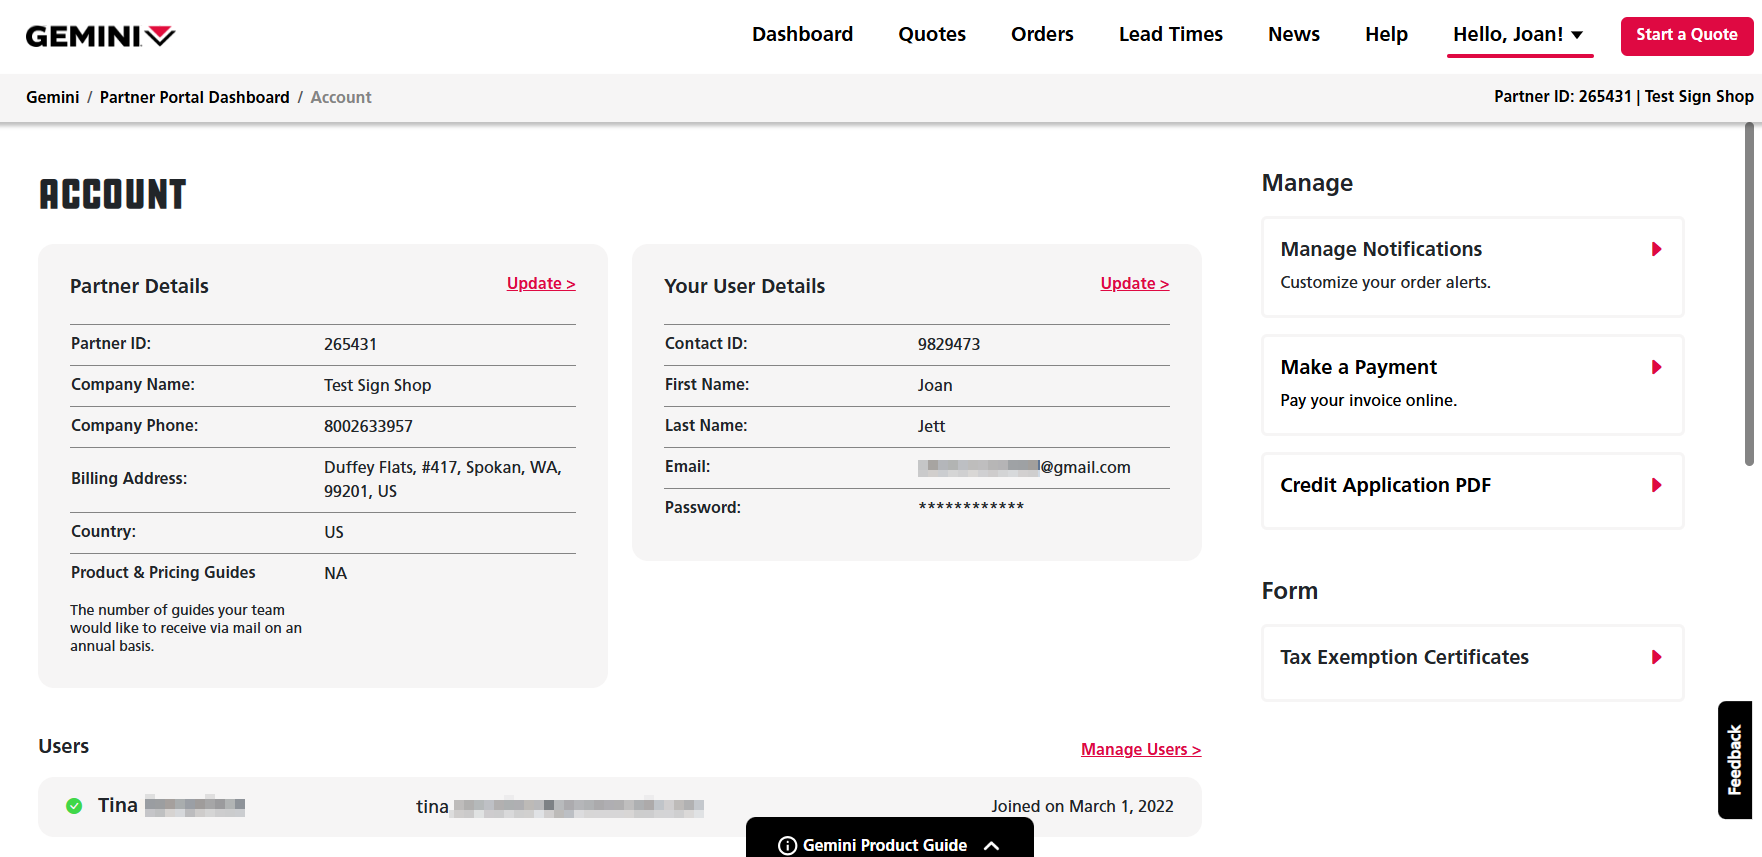Select the Help navigation item

pos(1386,35)
